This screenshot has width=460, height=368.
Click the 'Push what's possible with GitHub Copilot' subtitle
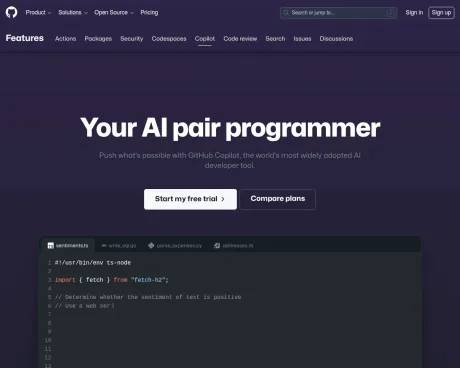pyautogui.click(x=230, y=160)
